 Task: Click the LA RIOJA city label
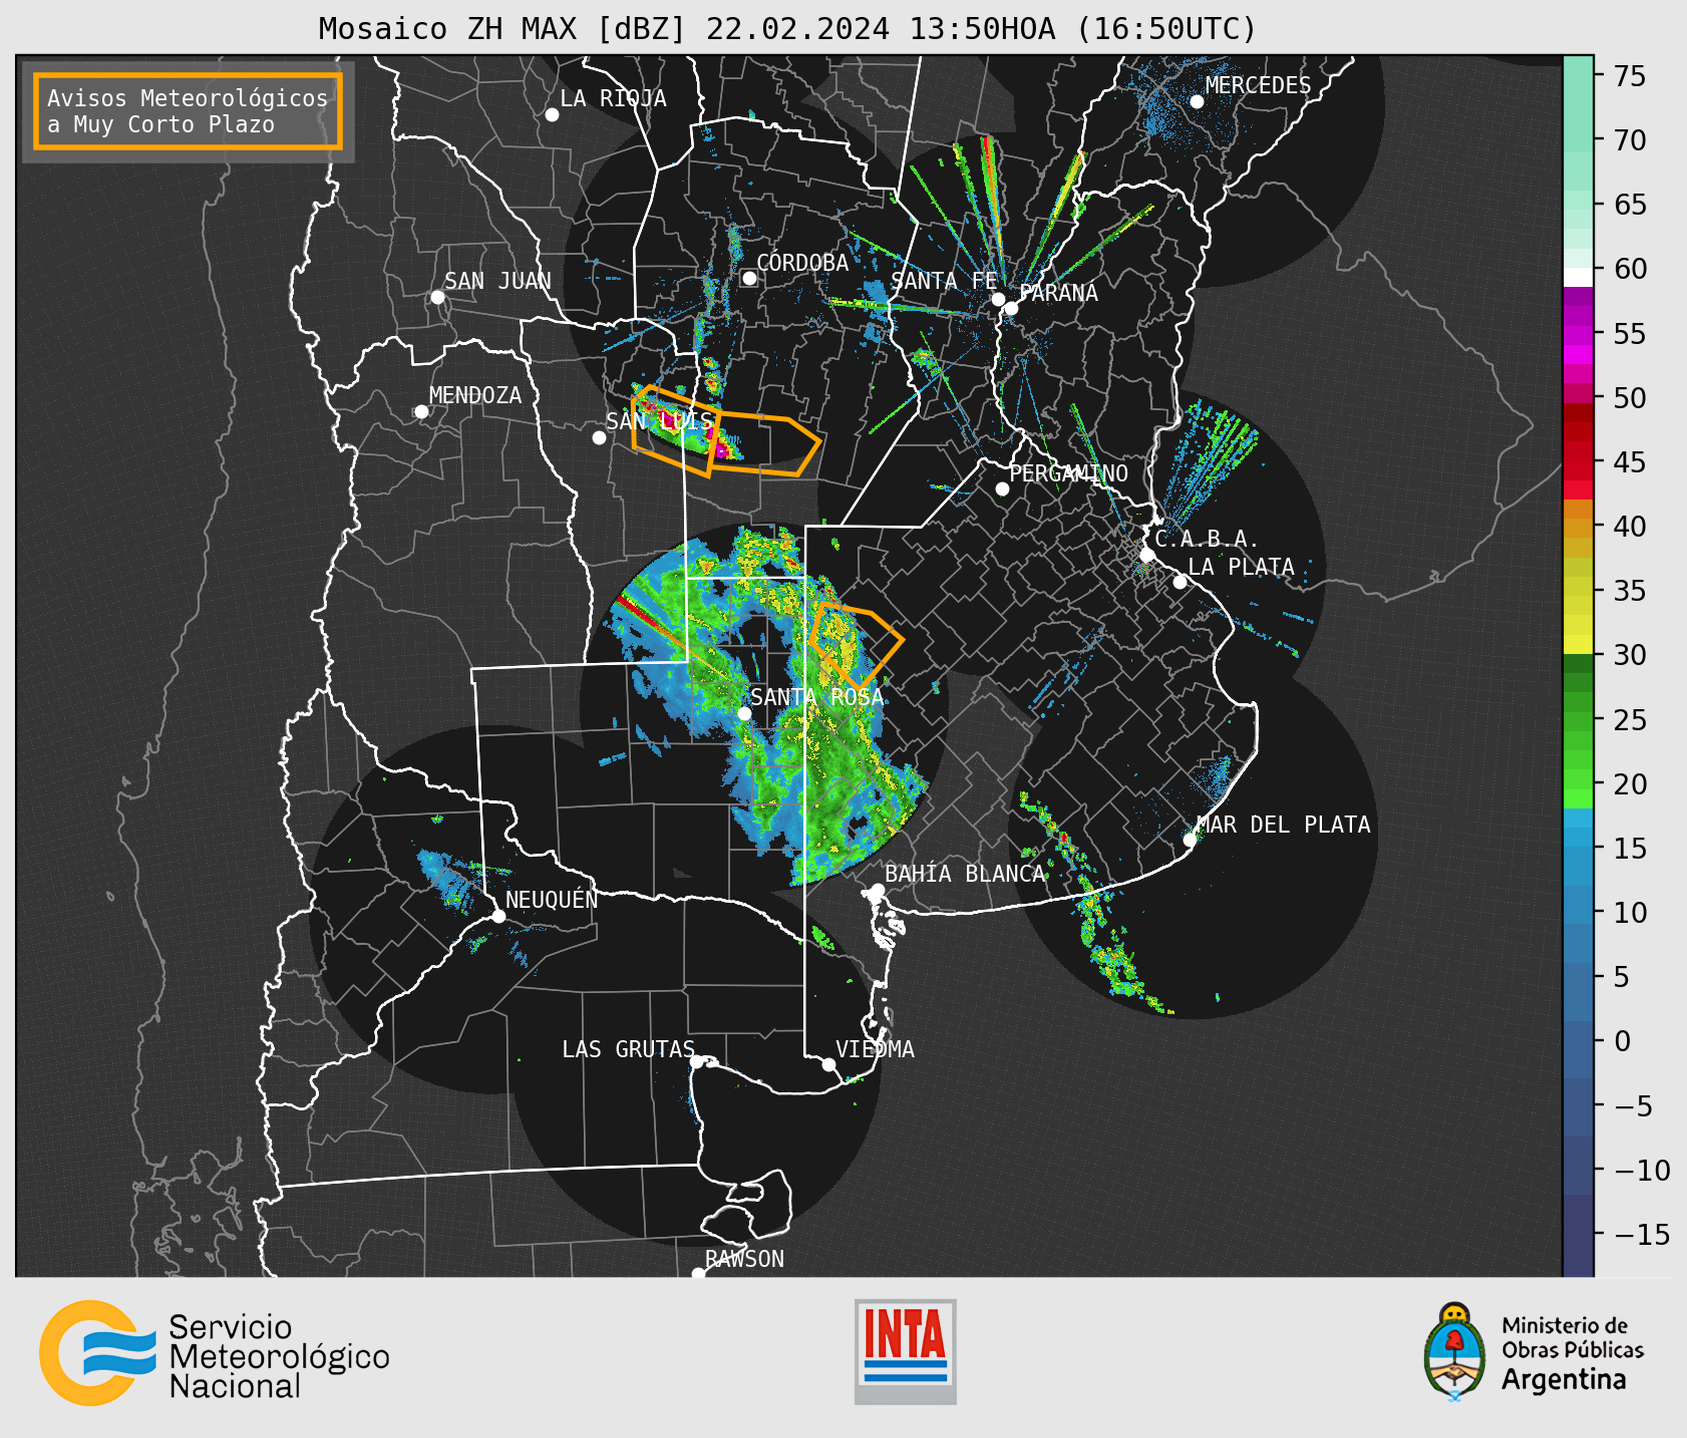pos(613,98)
